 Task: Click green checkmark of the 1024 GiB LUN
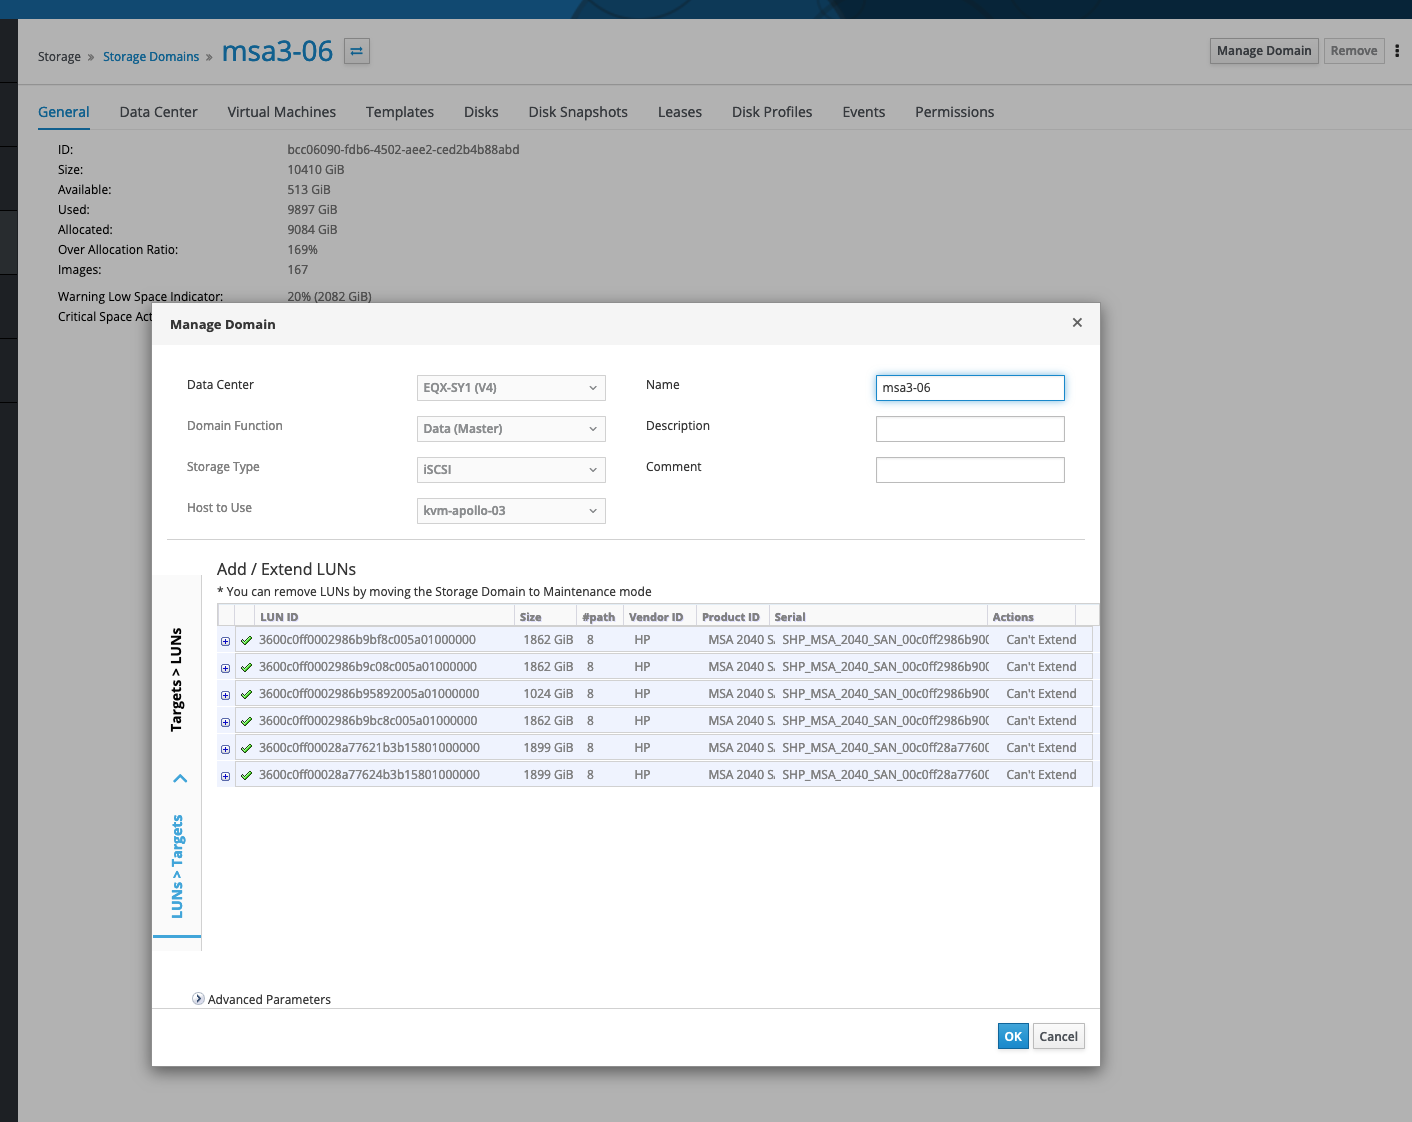click(x=246, y=694)
